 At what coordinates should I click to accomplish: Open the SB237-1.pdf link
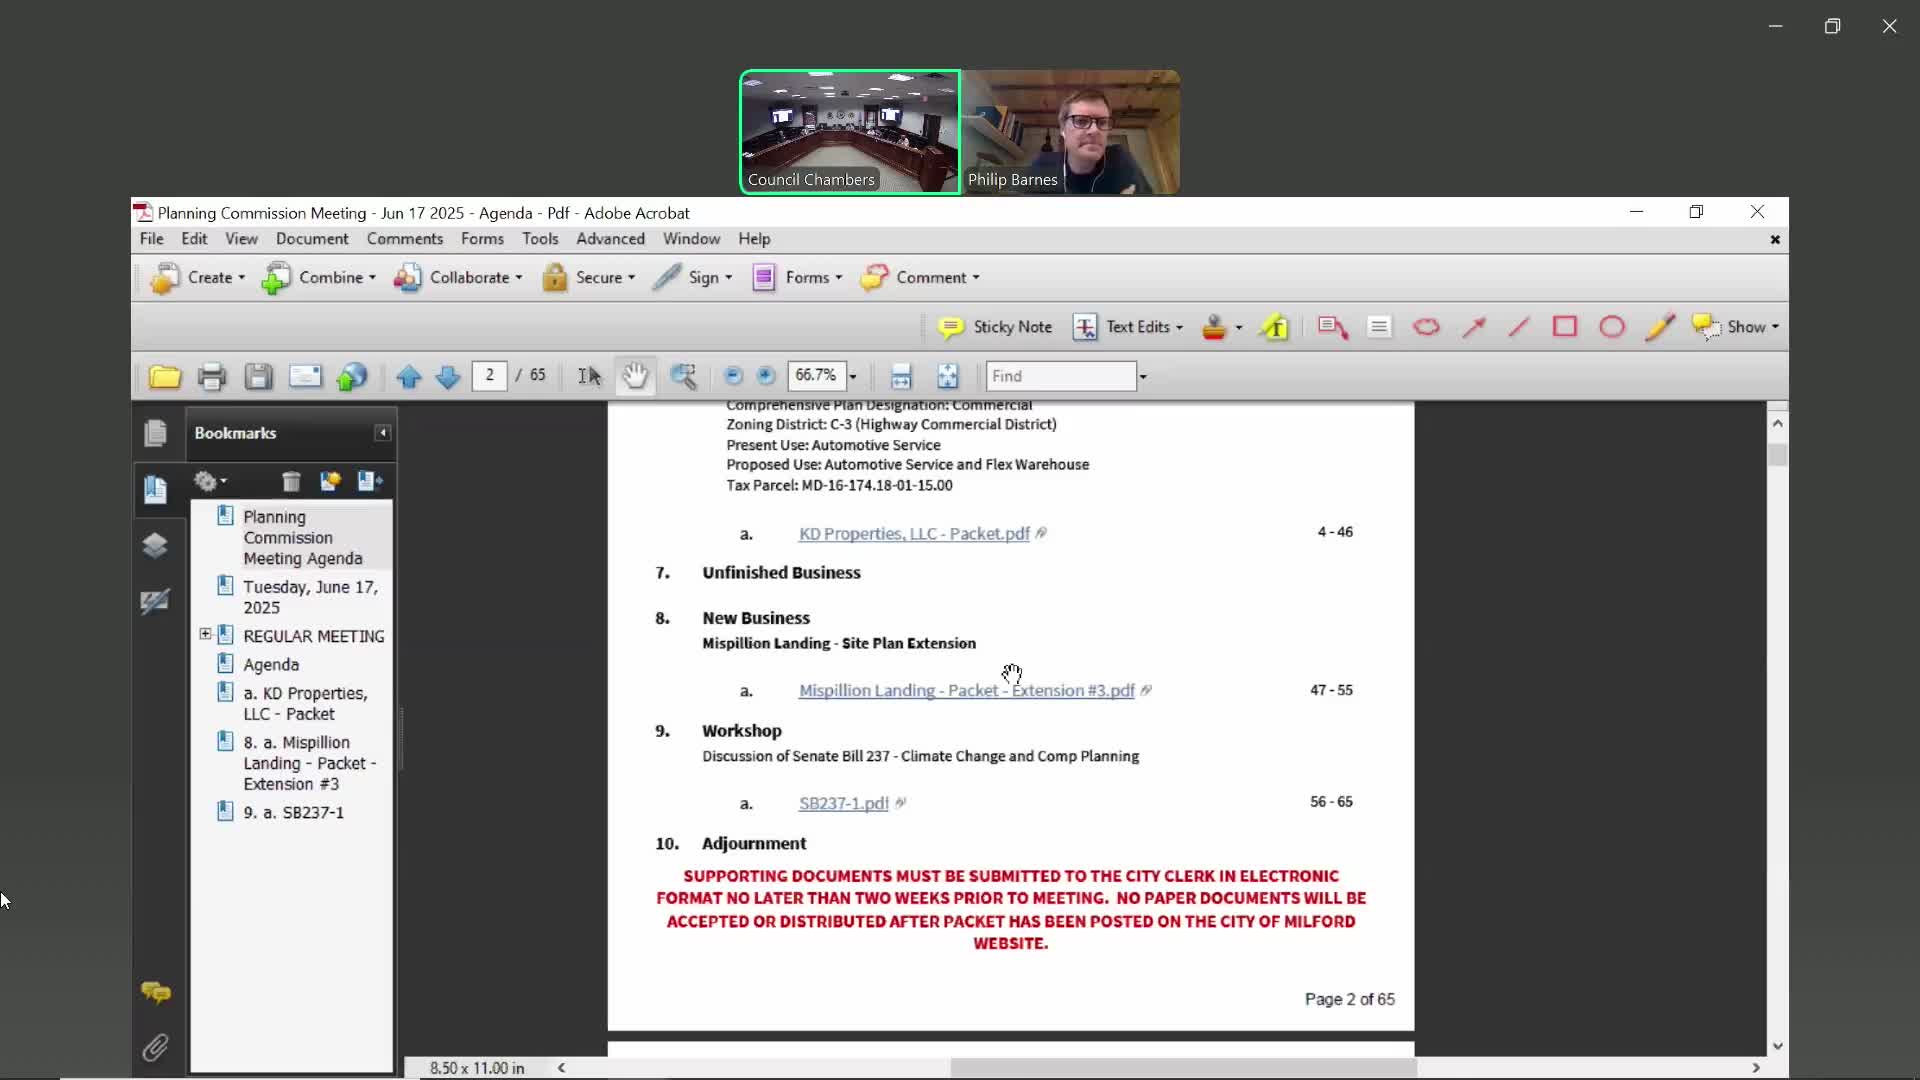(843, 803)
